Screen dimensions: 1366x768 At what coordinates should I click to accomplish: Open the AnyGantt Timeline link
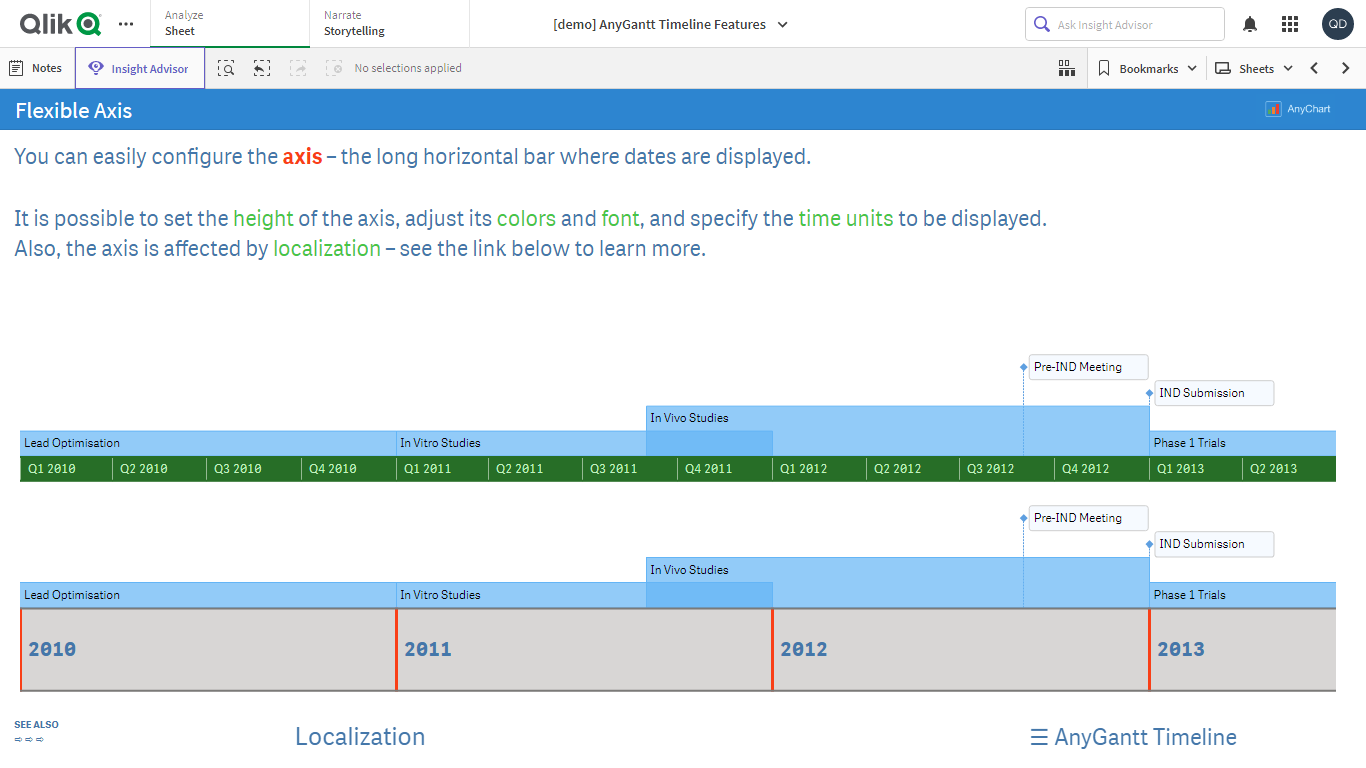pos(1133,737)
